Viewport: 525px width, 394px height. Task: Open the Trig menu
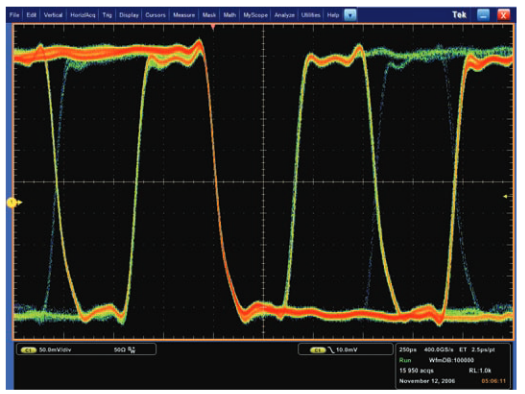[x=107, y=15]
